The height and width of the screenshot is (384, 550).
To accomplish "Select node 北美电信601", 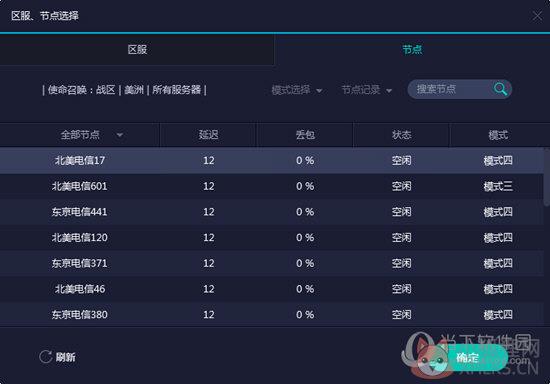I will 272,186.
